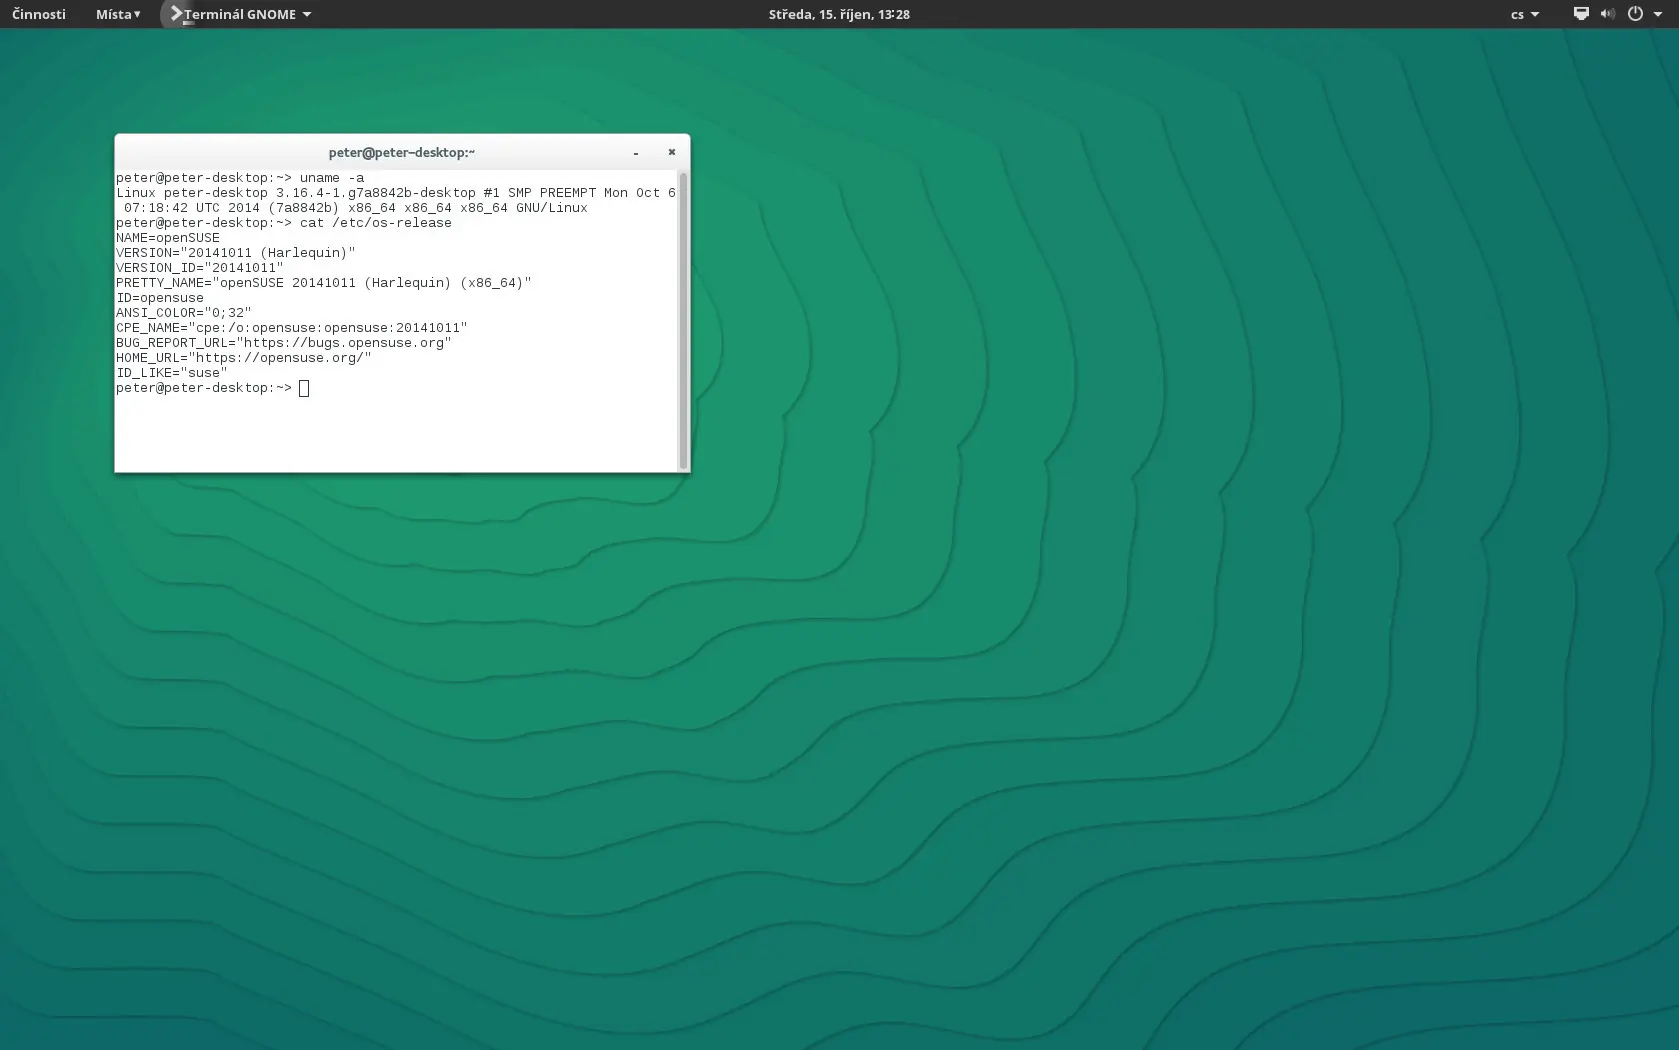The image size is (1679, 1050).
Task: Click the uname -a command line
Action: pos(240,178)
